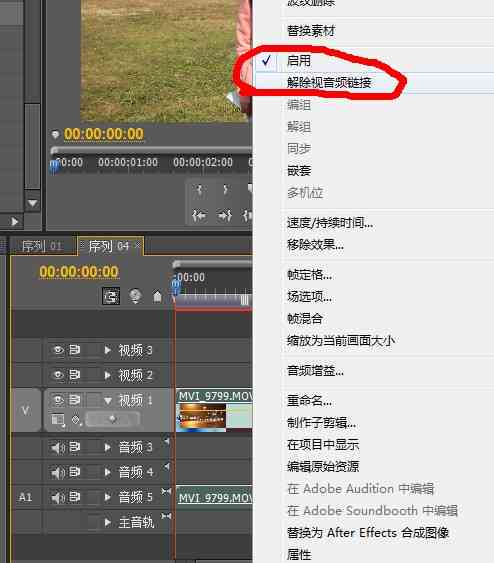
Task: Click the Go to Out Point button
Action: click(x=225, y=216)
